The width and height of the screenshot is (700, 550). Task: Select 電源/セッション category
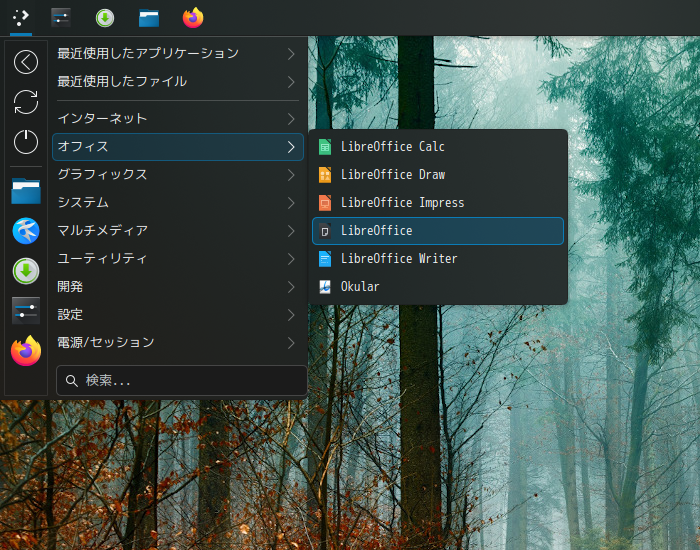pos(178,343)
